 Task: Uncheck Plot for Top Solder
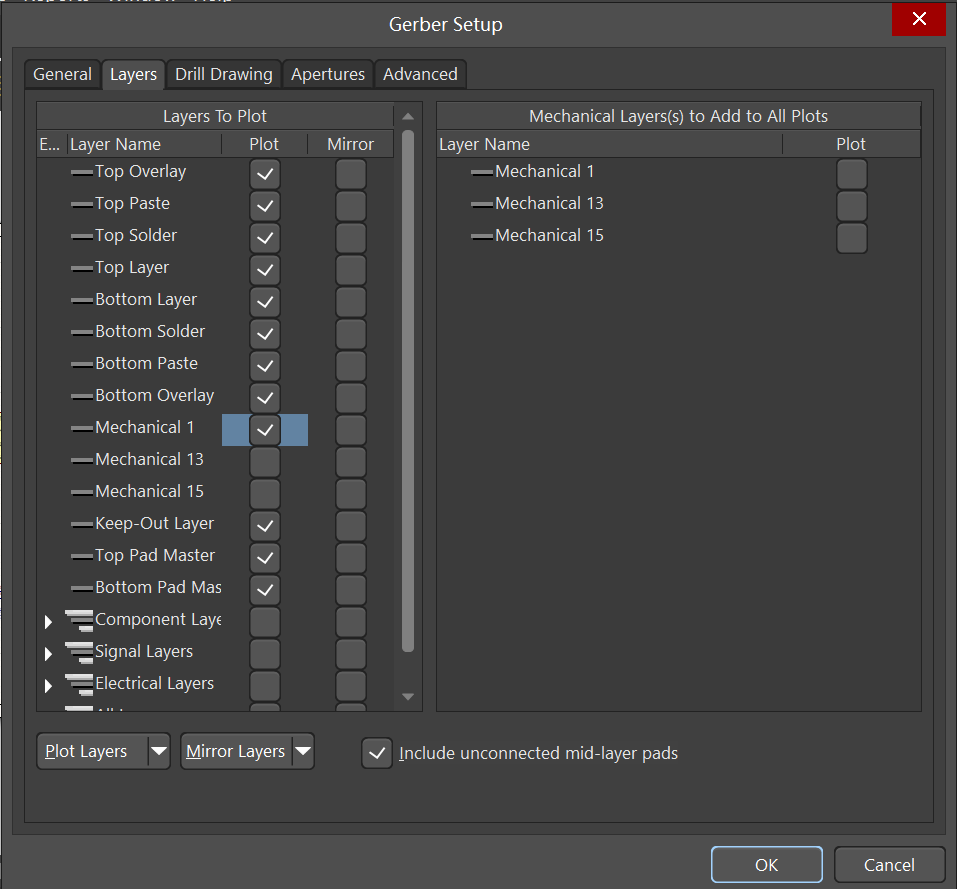click(265, 237)
